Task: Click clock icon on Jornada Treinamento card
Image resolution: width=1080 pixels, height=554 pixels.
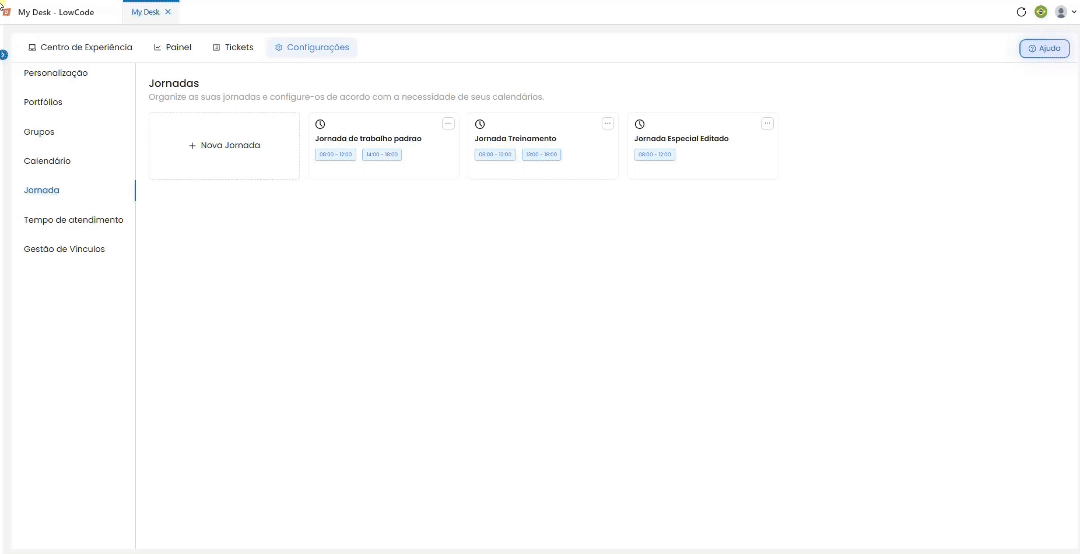Action: click(x=480, y=124)
